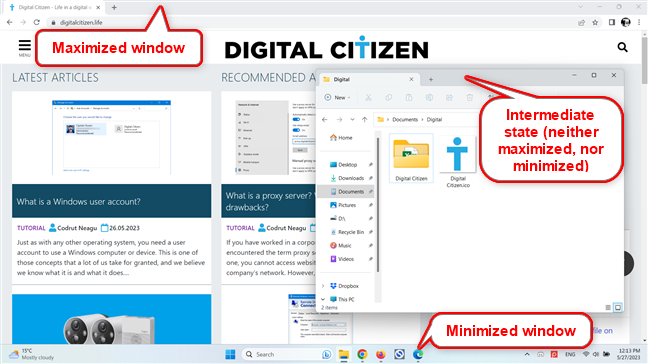Switch Explorer to large icons view

pos(618,307)
